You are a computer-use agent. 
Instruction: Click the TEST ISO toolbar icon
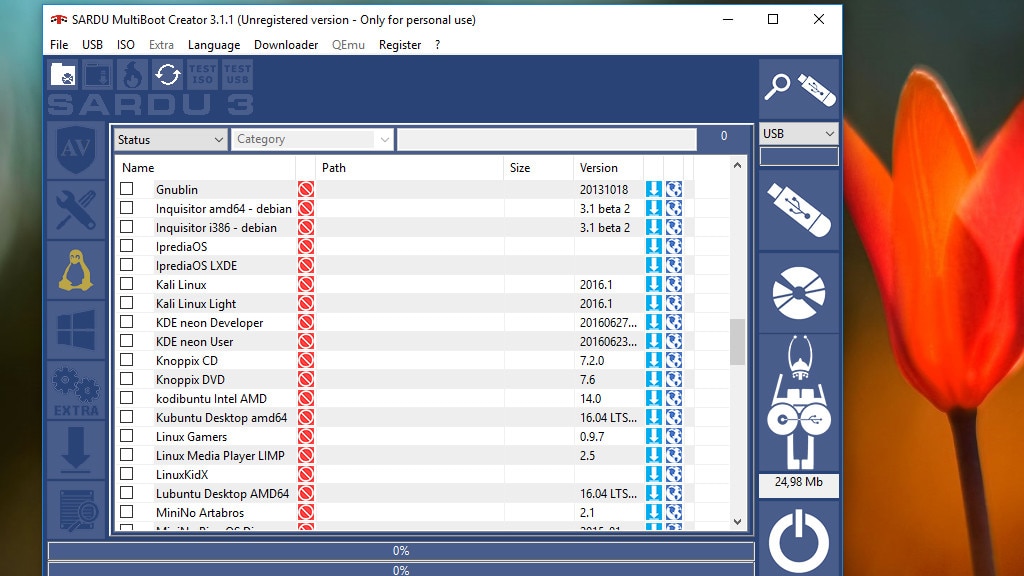point(202,74)
